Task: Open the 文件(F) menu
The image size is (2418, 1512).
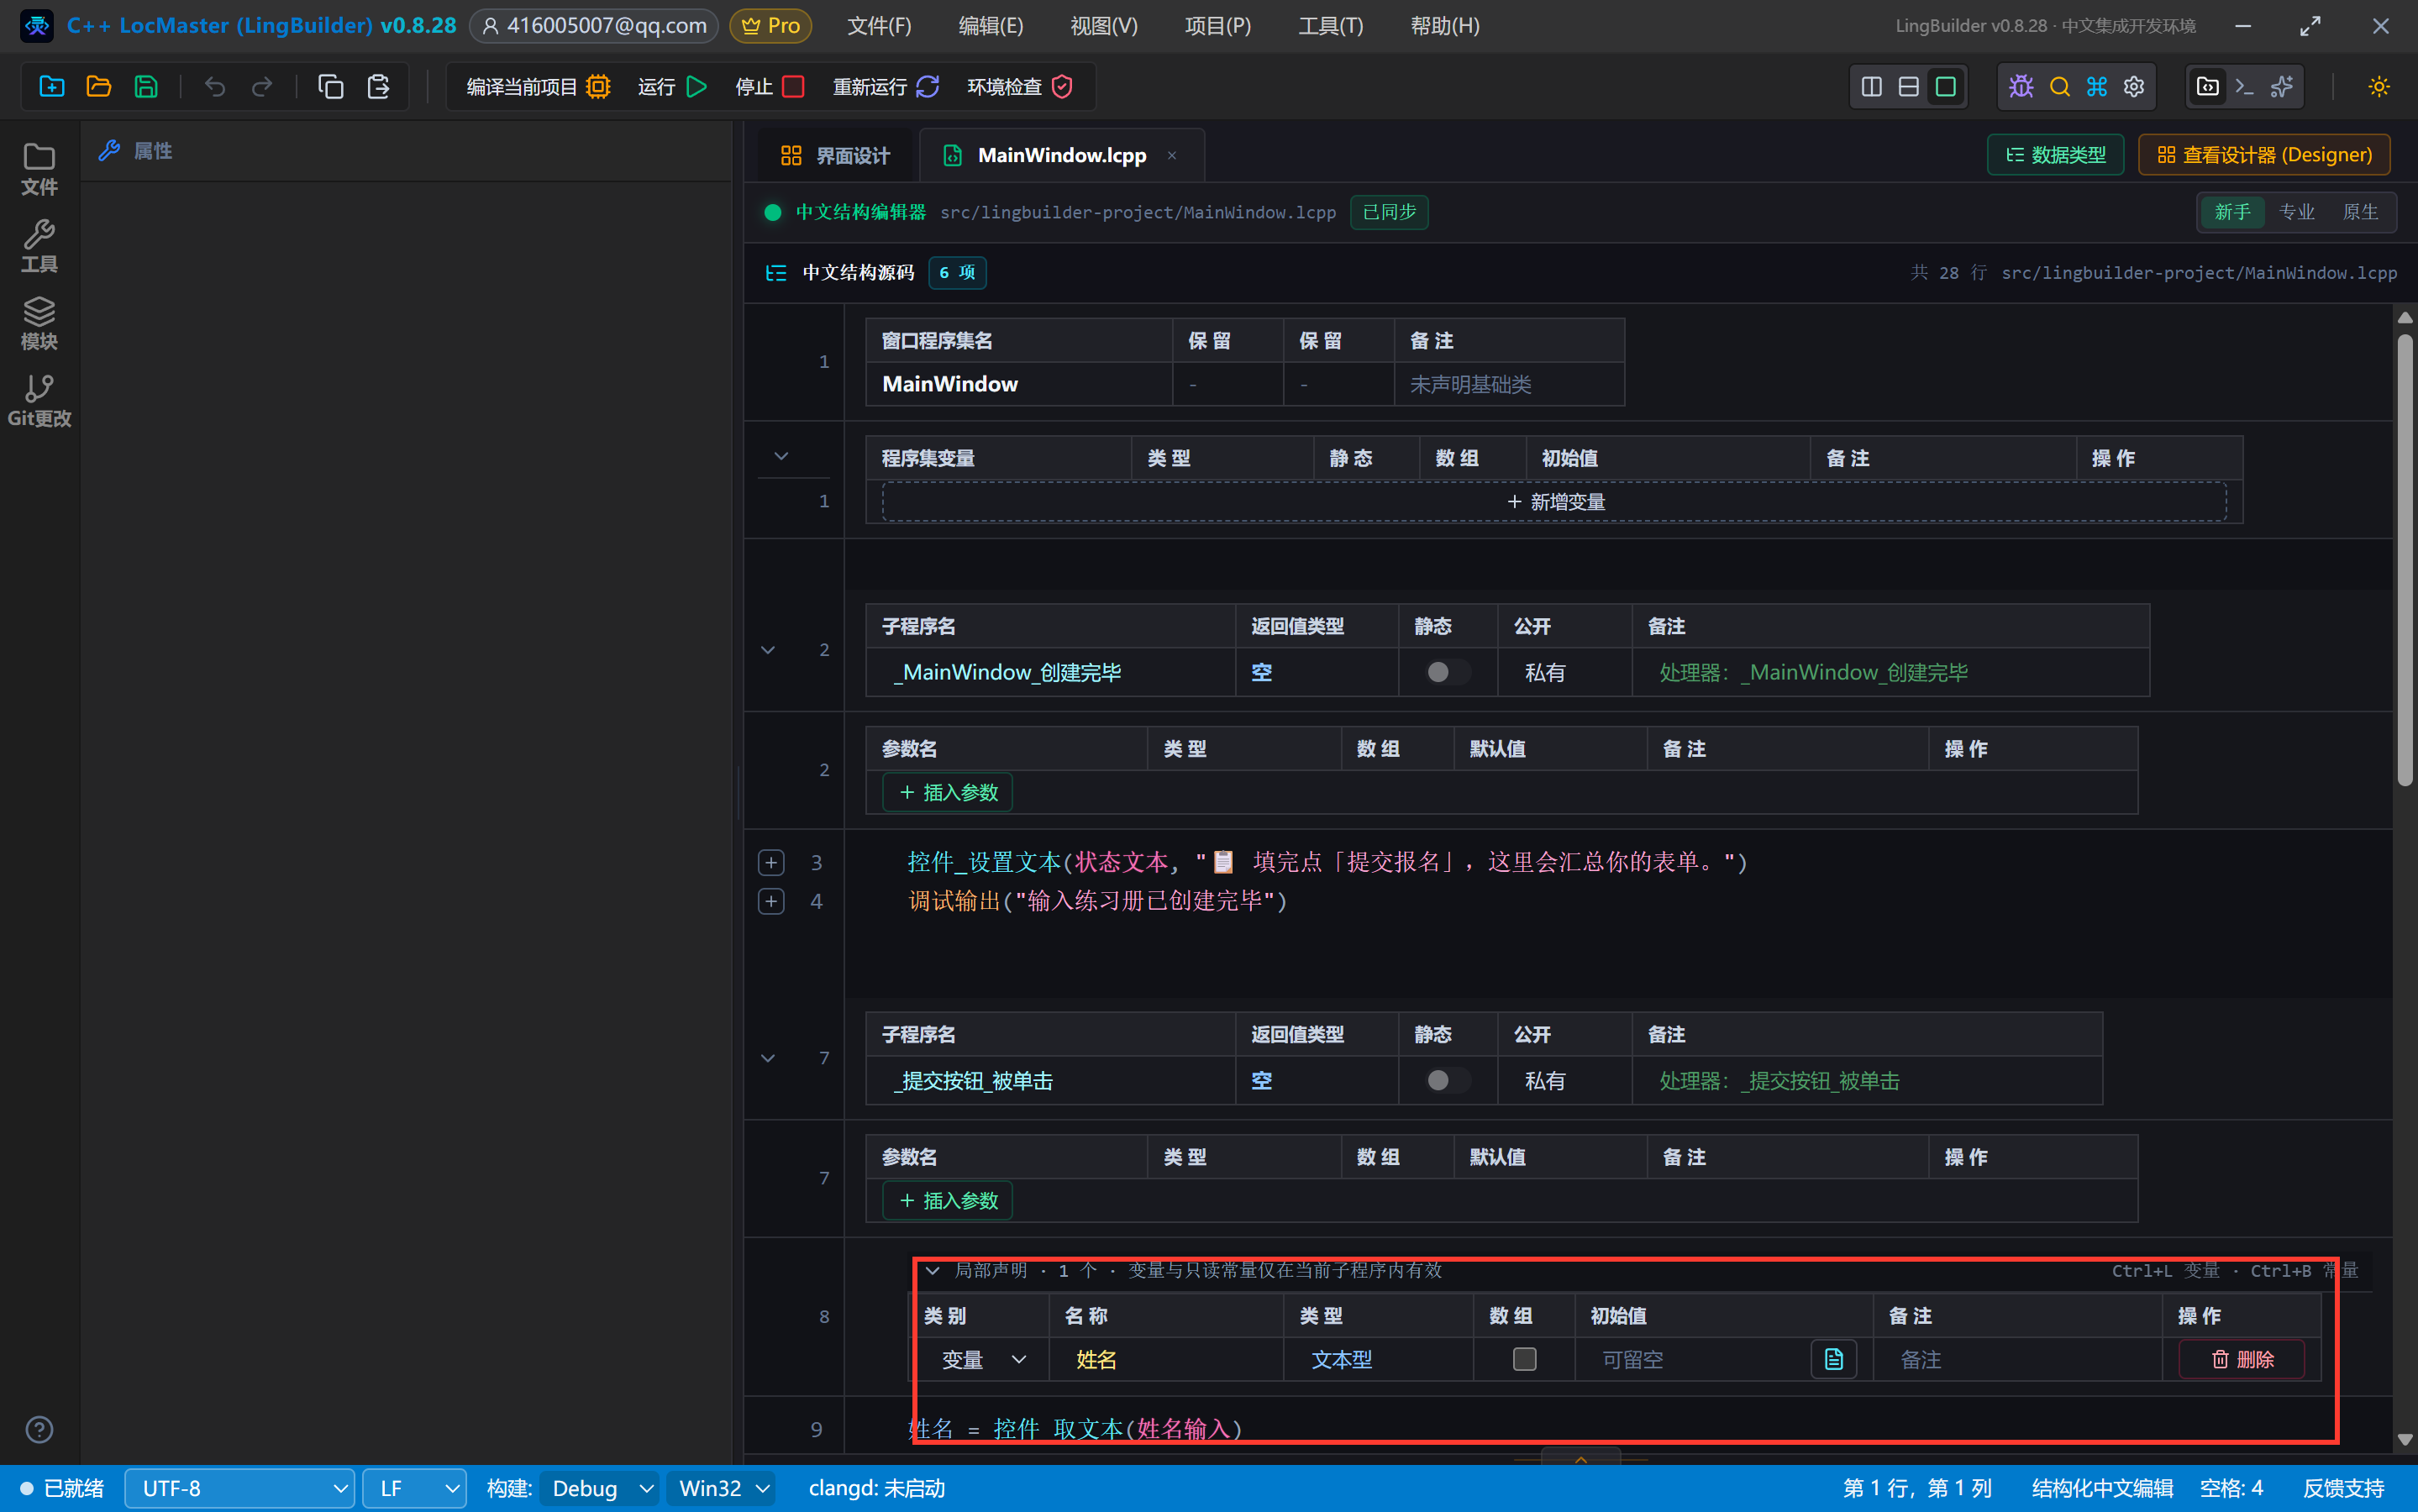Action: pyautogui.click(x=879, y=26)
